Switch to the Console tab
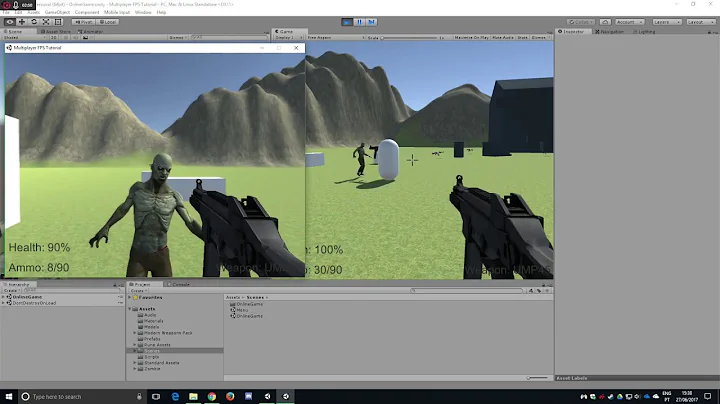This screenshot has width=720, height=404. pyautogui.click(x=178, y=285)
